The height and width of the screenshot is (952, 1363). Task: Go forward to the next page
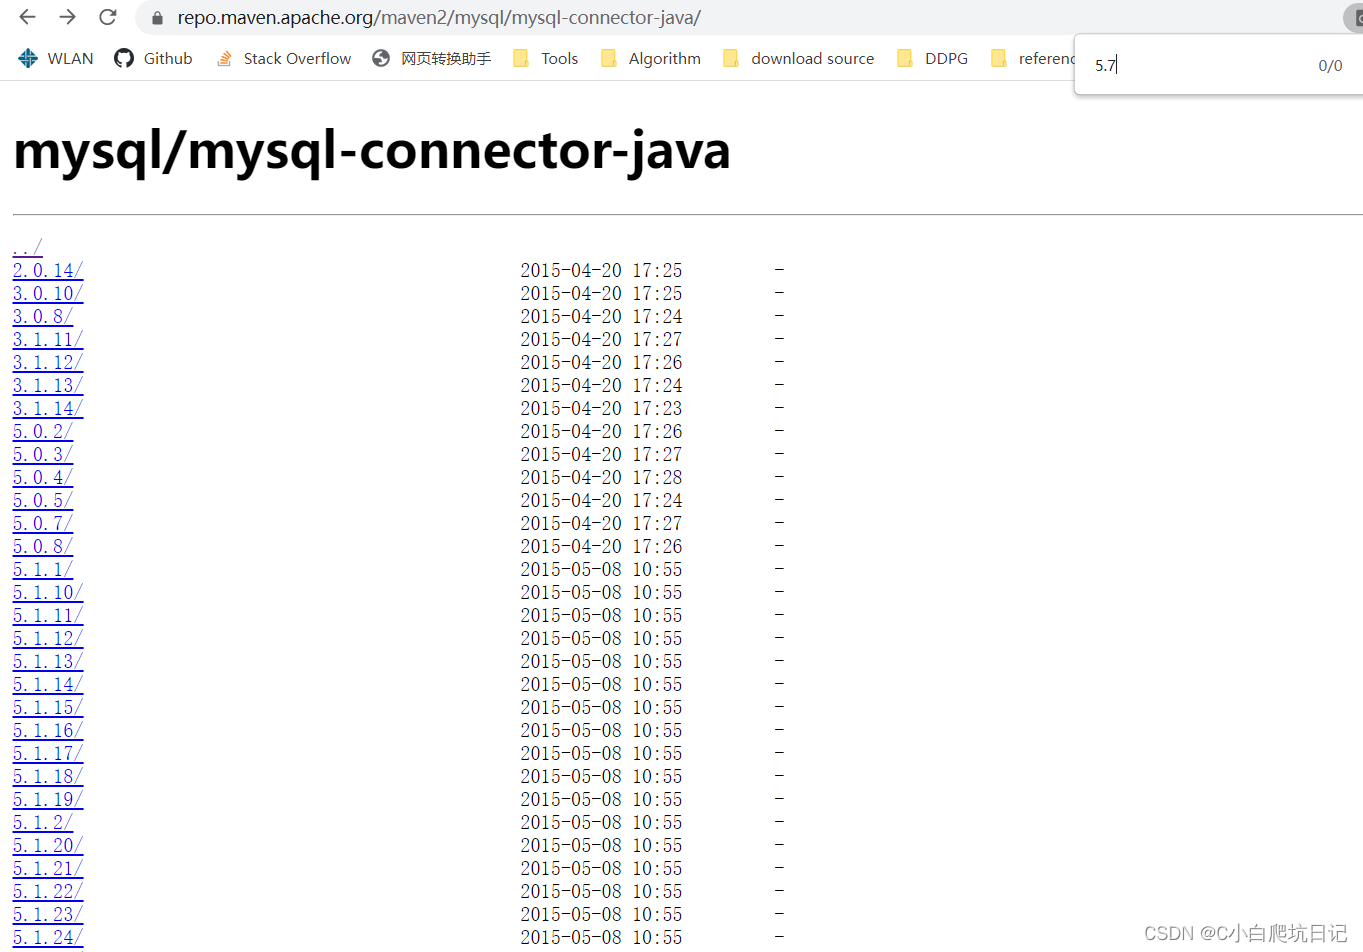[x=67, y=17]
